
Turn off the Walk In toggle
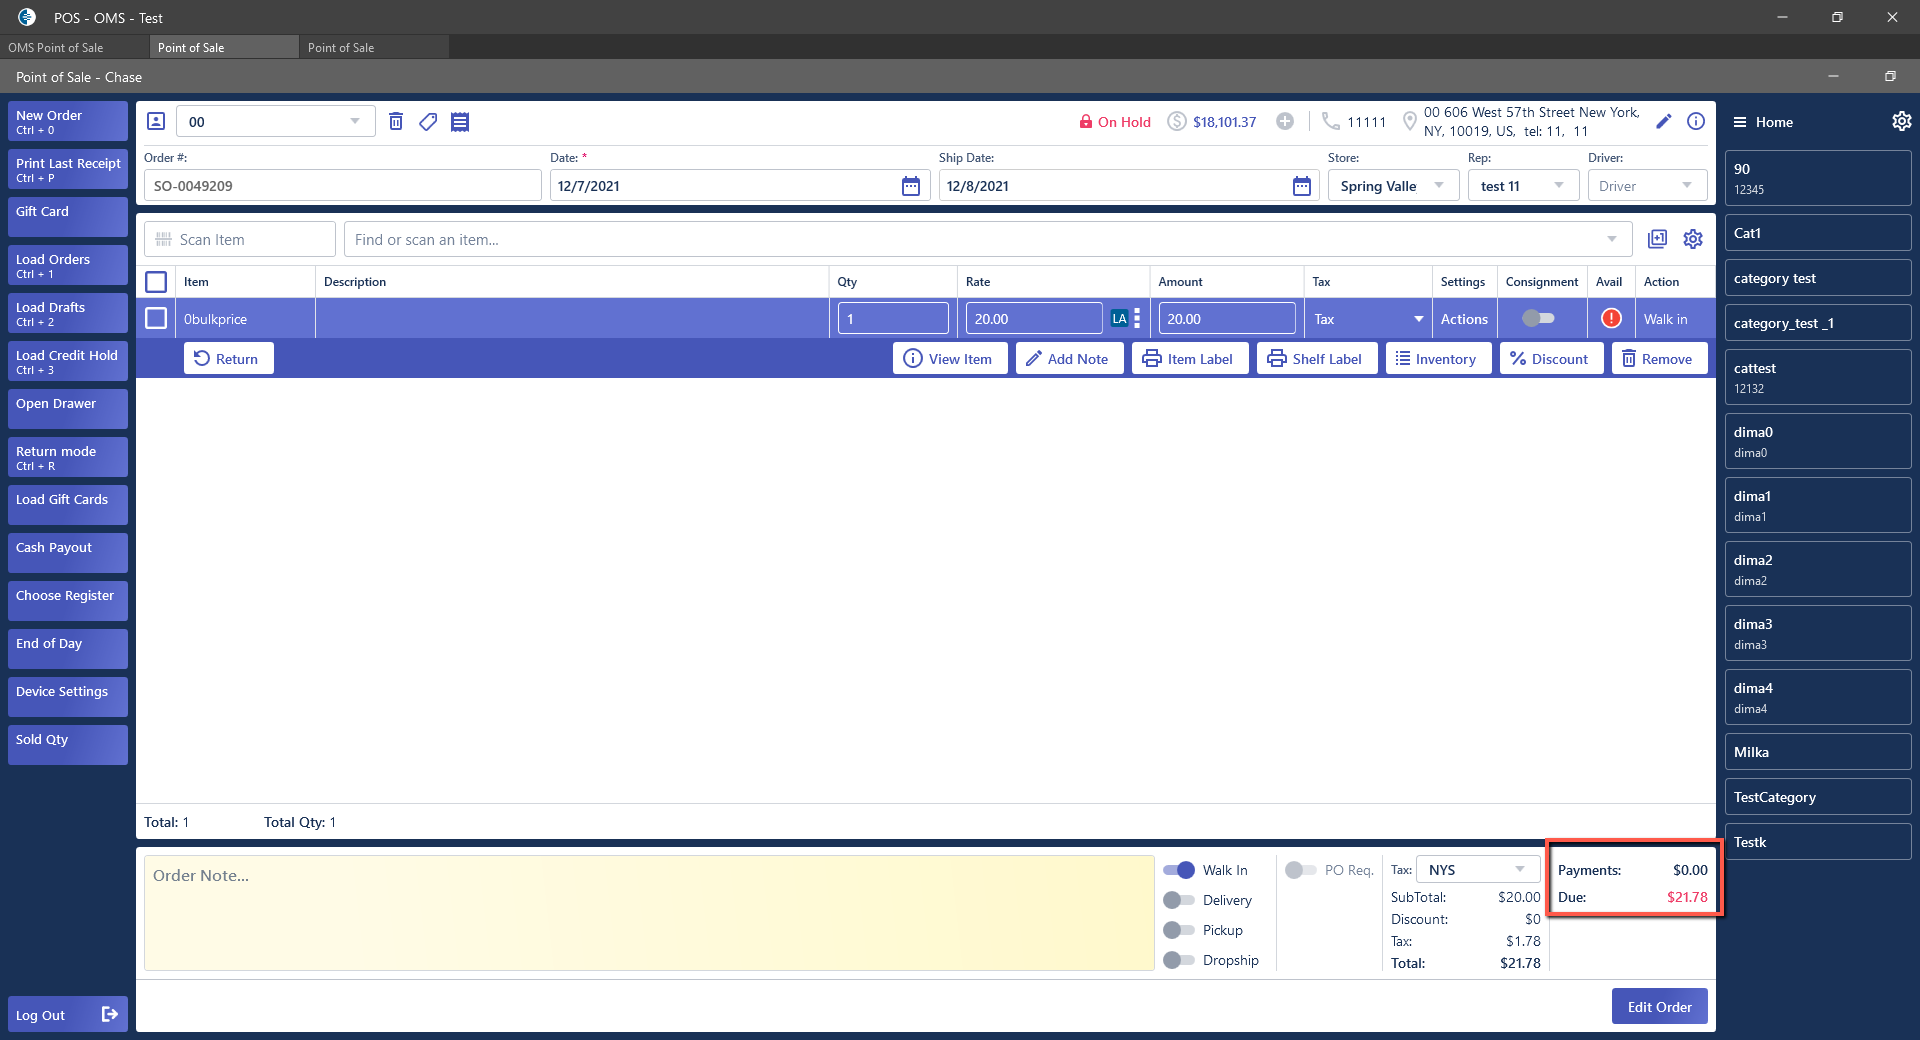coord(1179,870)
